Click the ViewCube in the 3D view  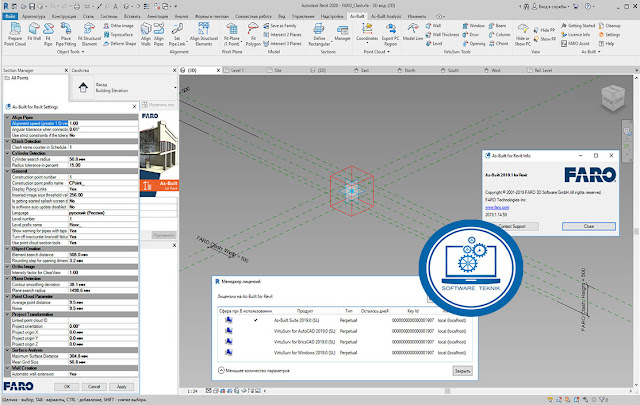(613, 98)
